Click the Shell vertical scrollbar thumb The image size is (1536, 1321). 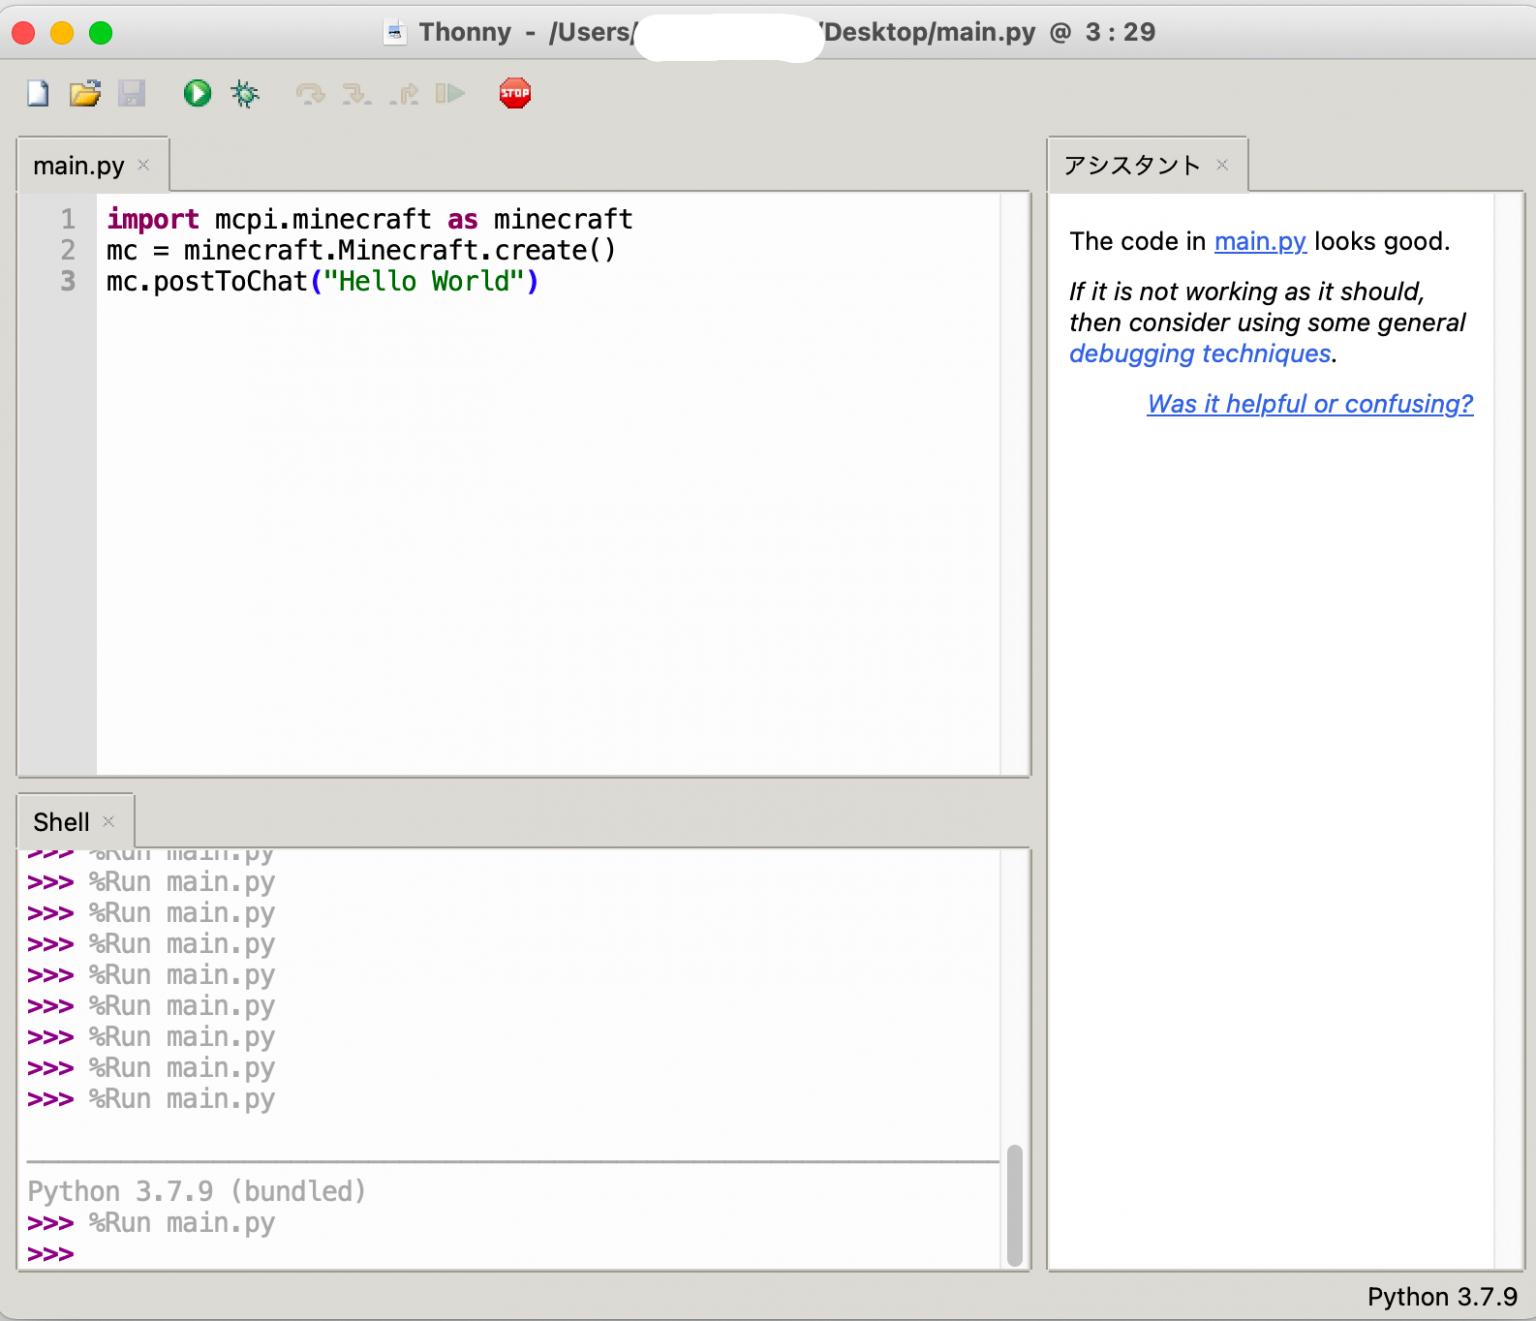click(x=1014, y=1205)
